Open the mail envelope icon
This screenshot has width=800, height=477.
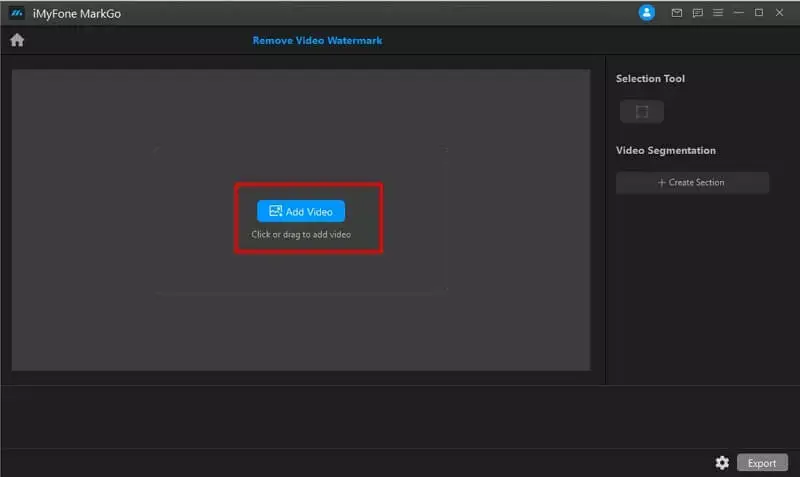click(677, 13)
